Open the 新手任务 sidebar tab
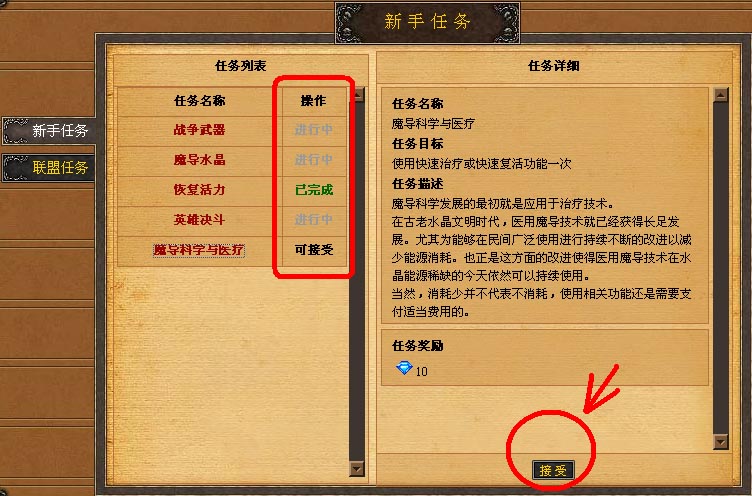This screenshot has width=752, height=496. click(x=49, y=130)
